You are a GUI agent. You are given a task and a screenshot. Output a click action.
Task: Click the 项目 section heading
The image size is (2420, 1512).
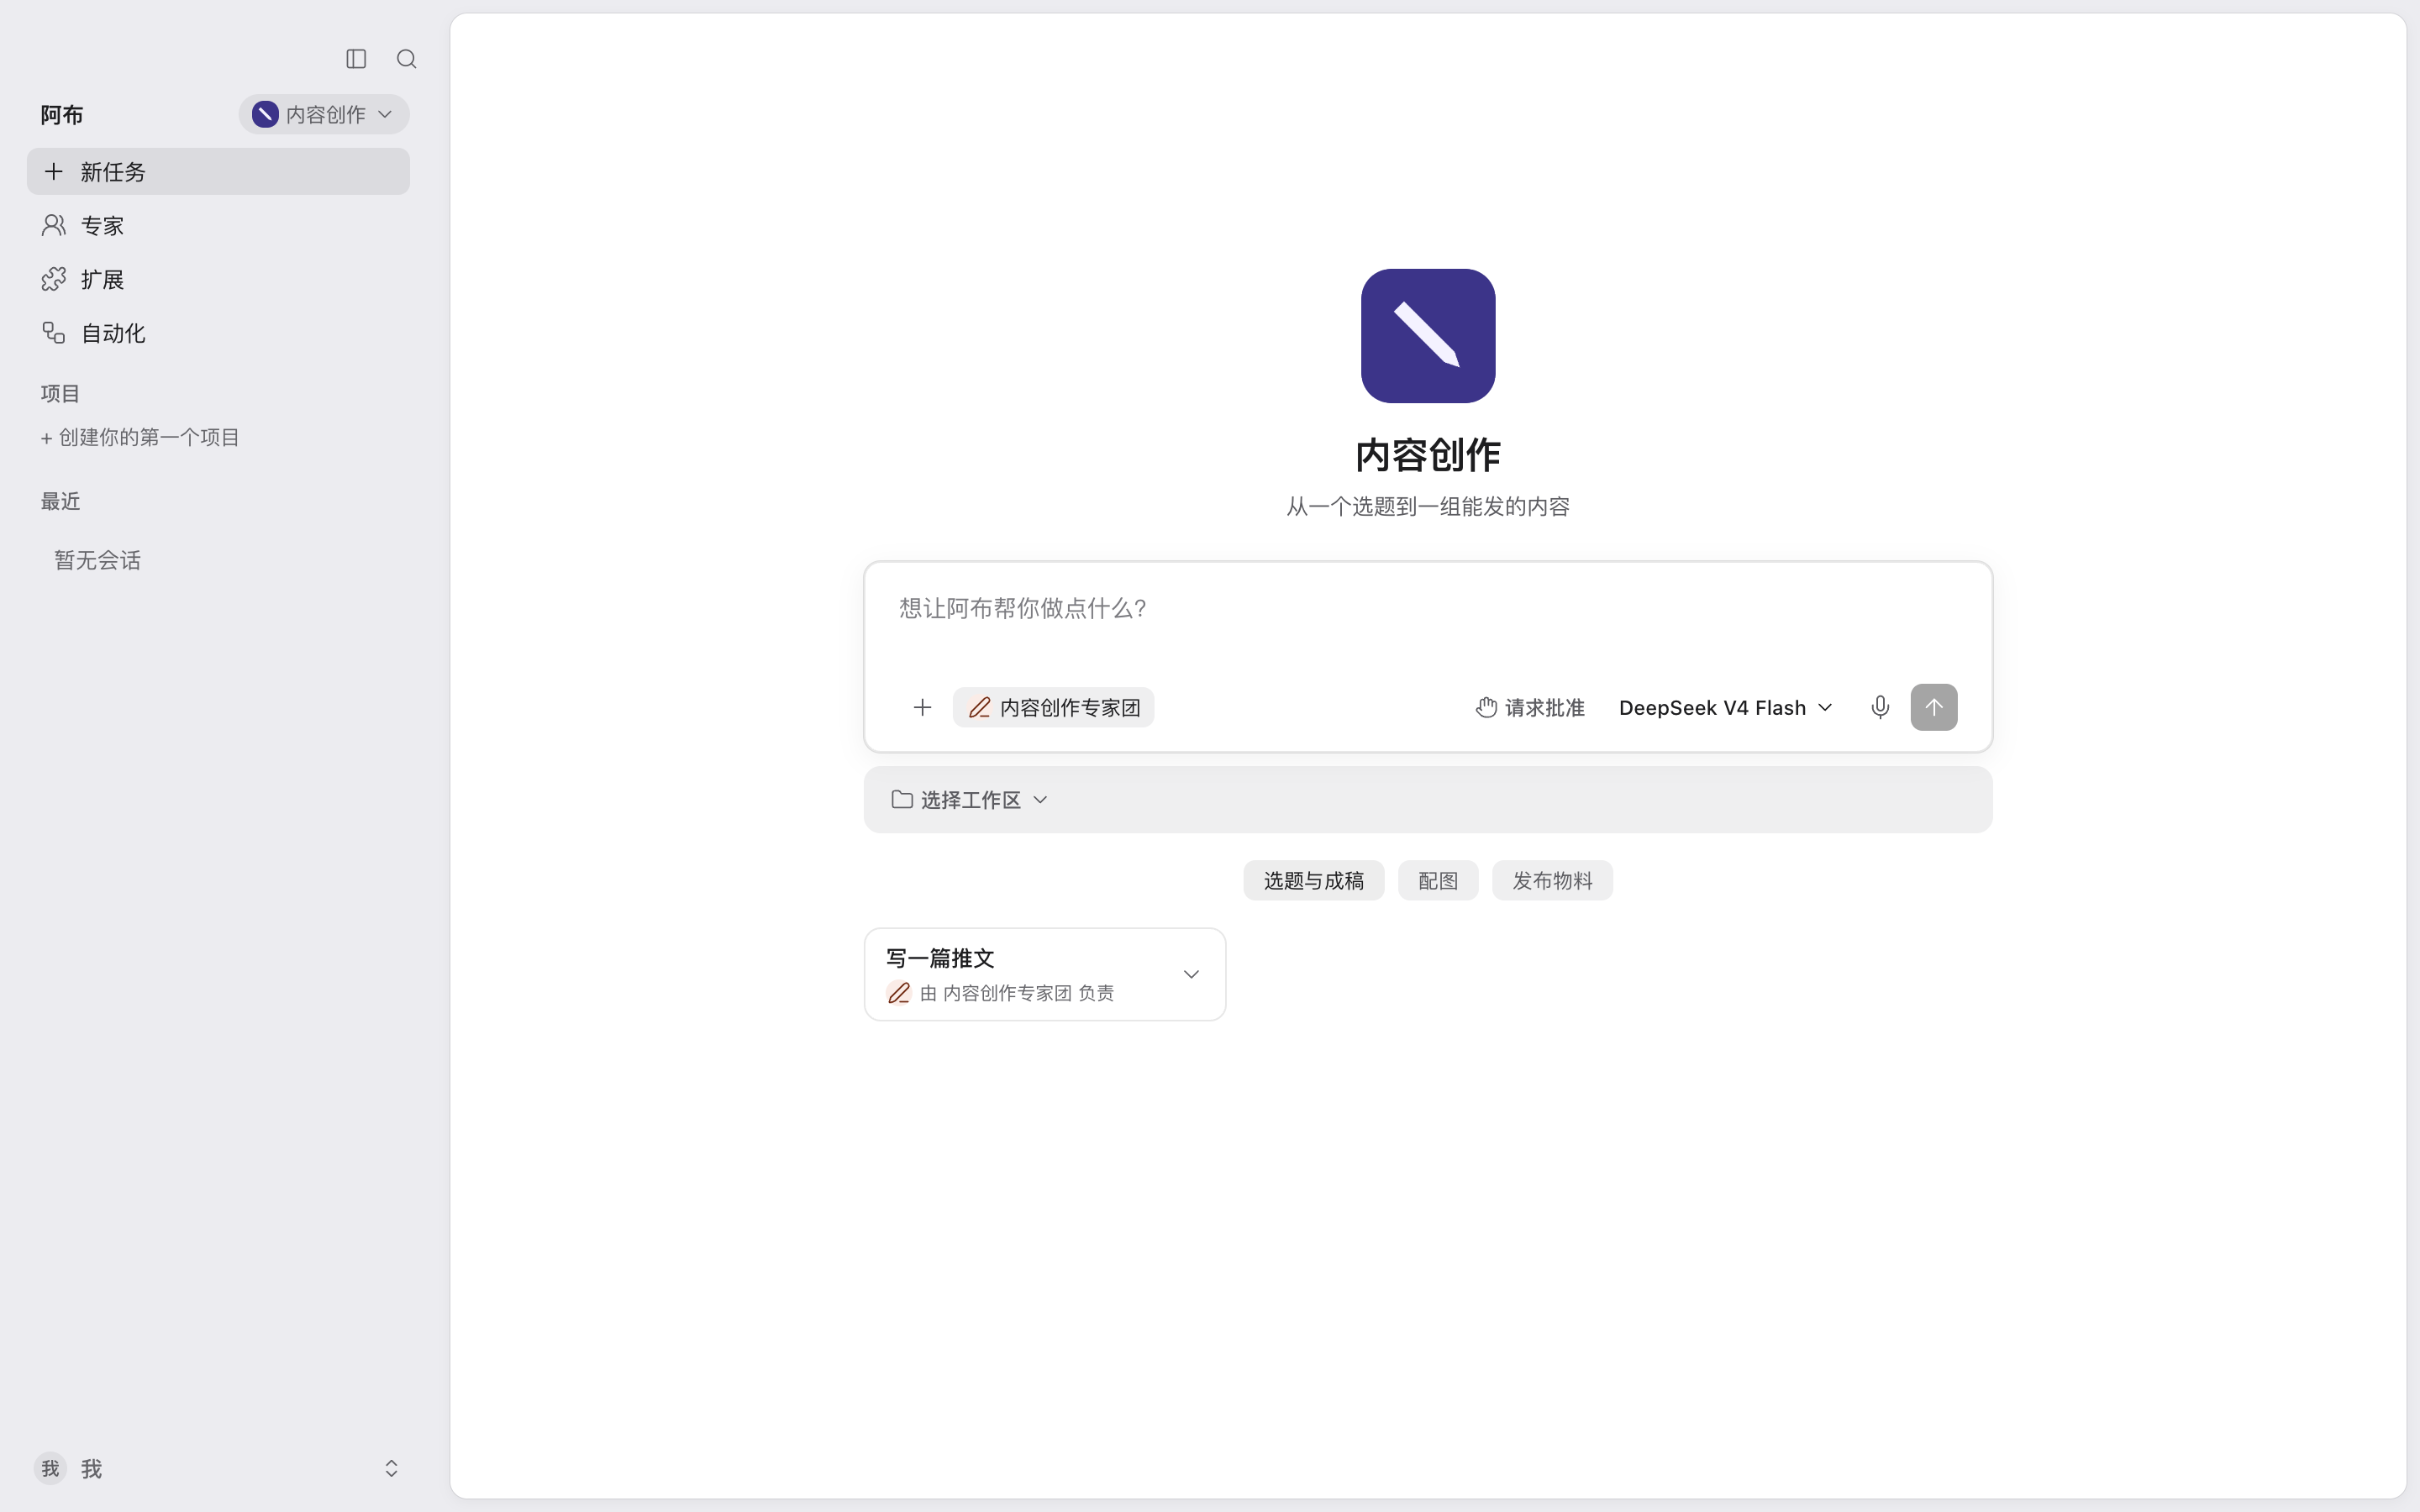point(60,393)
